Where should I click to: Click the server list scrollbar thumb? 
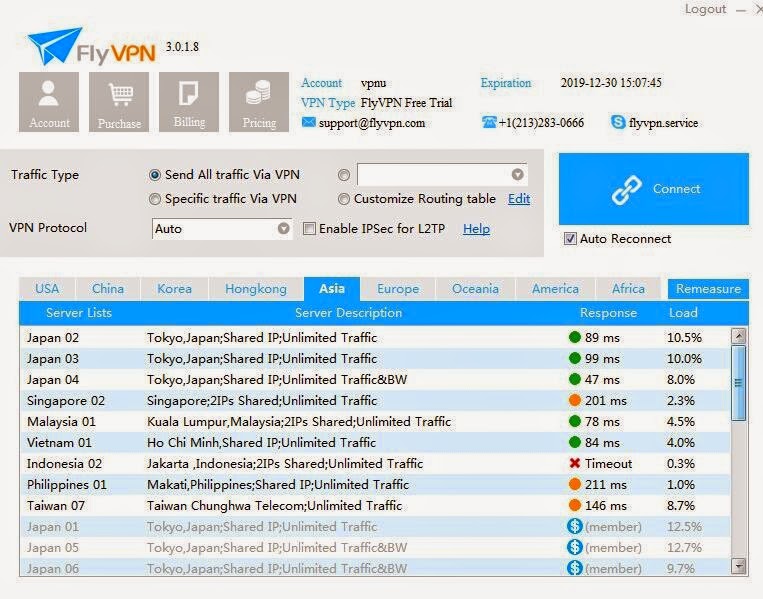point(739,382)
